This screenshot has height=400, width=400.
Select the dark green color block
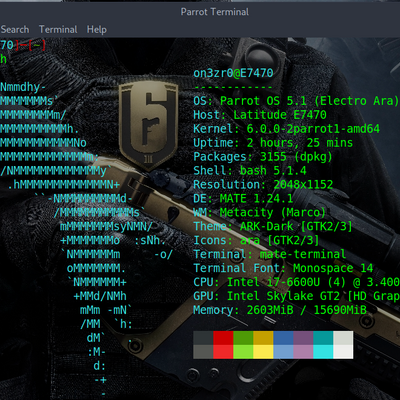(x=243, y=338)
